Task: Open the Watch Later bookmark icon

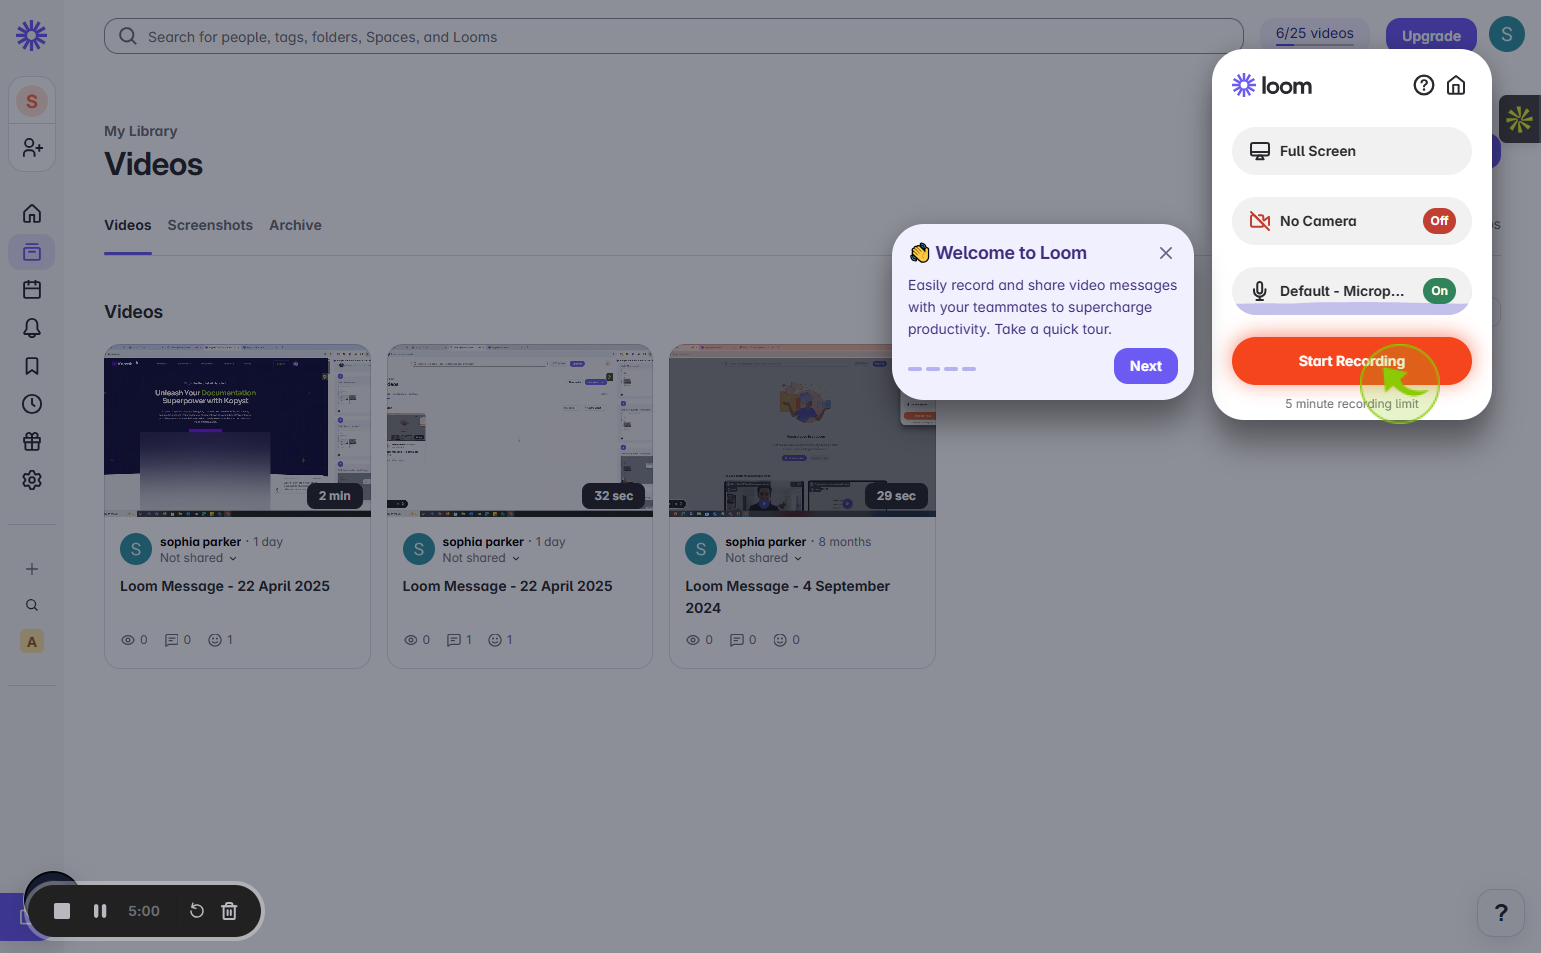Action: point(32,366)
